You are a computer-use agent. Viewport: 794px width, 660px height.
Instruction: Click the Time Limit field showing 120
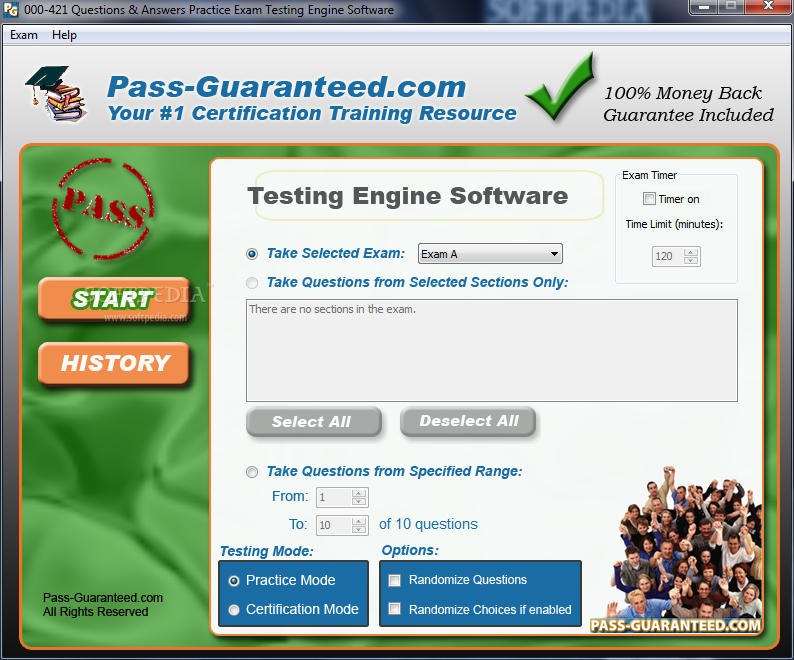[667, 256]
